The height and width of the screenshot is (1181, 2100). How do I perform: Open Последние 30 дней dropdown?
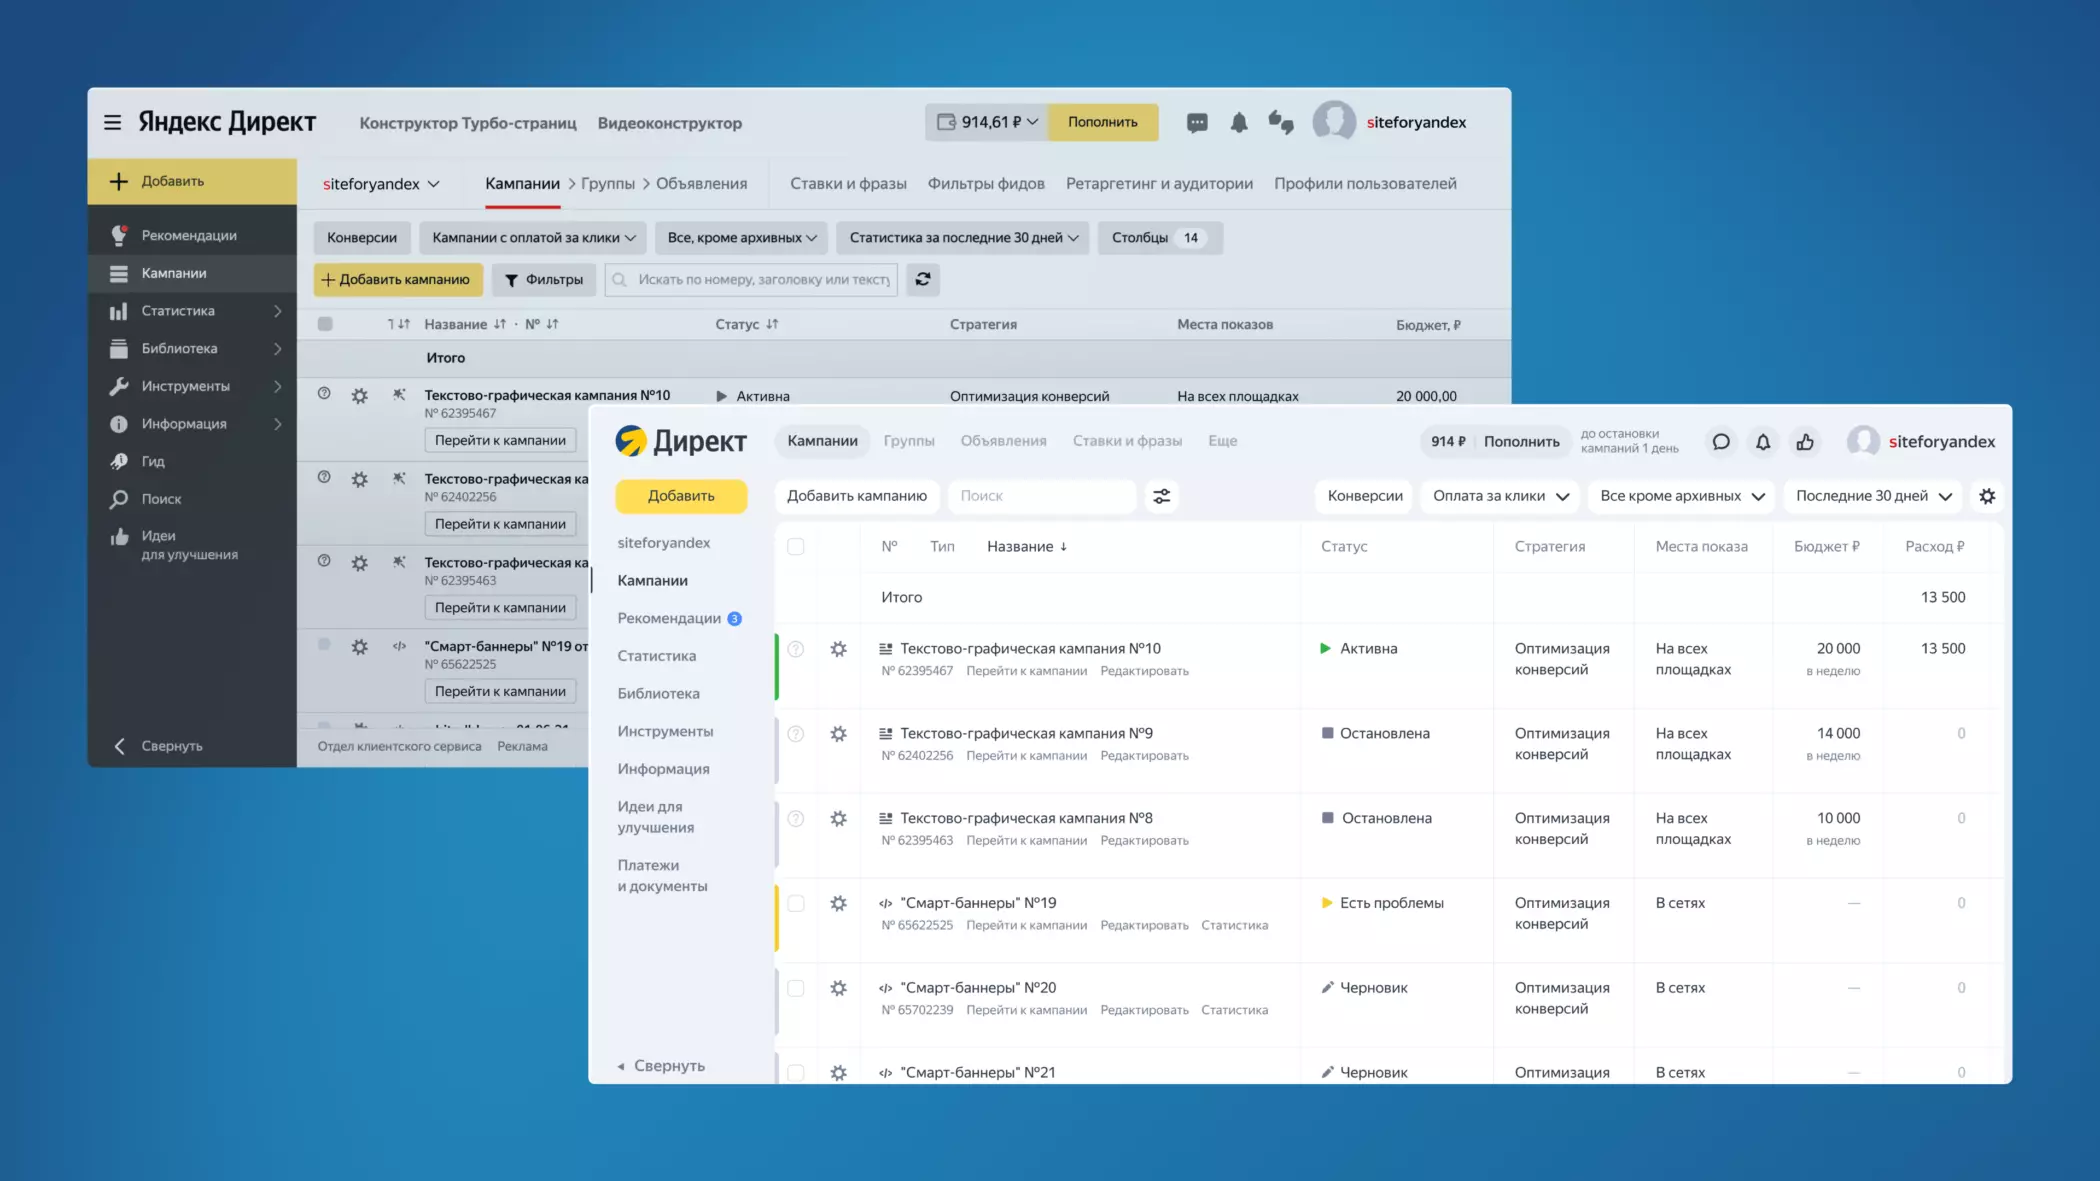[x=1873, y=496]
